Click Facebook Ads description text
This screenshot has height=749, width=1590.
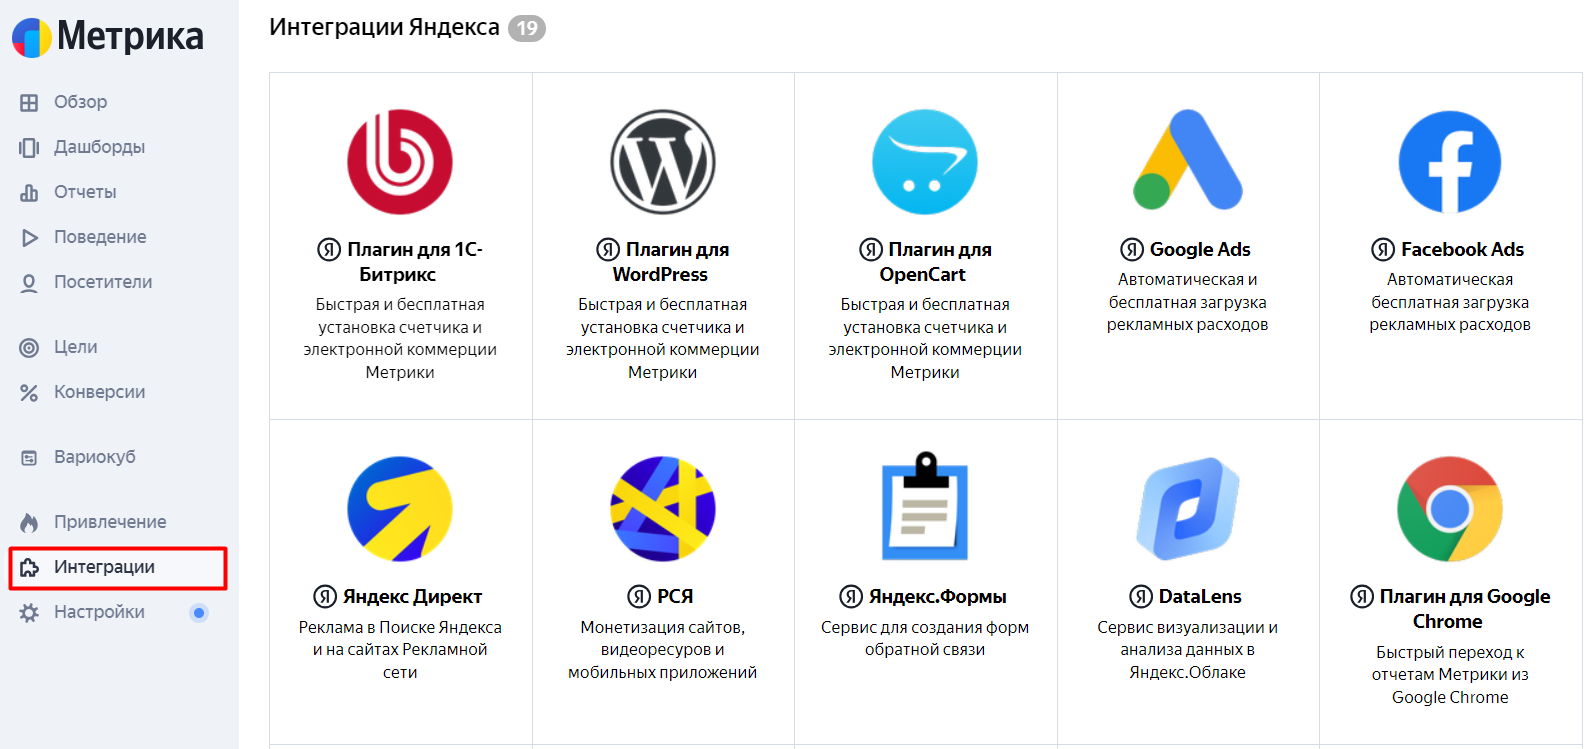coord(1450,302)
